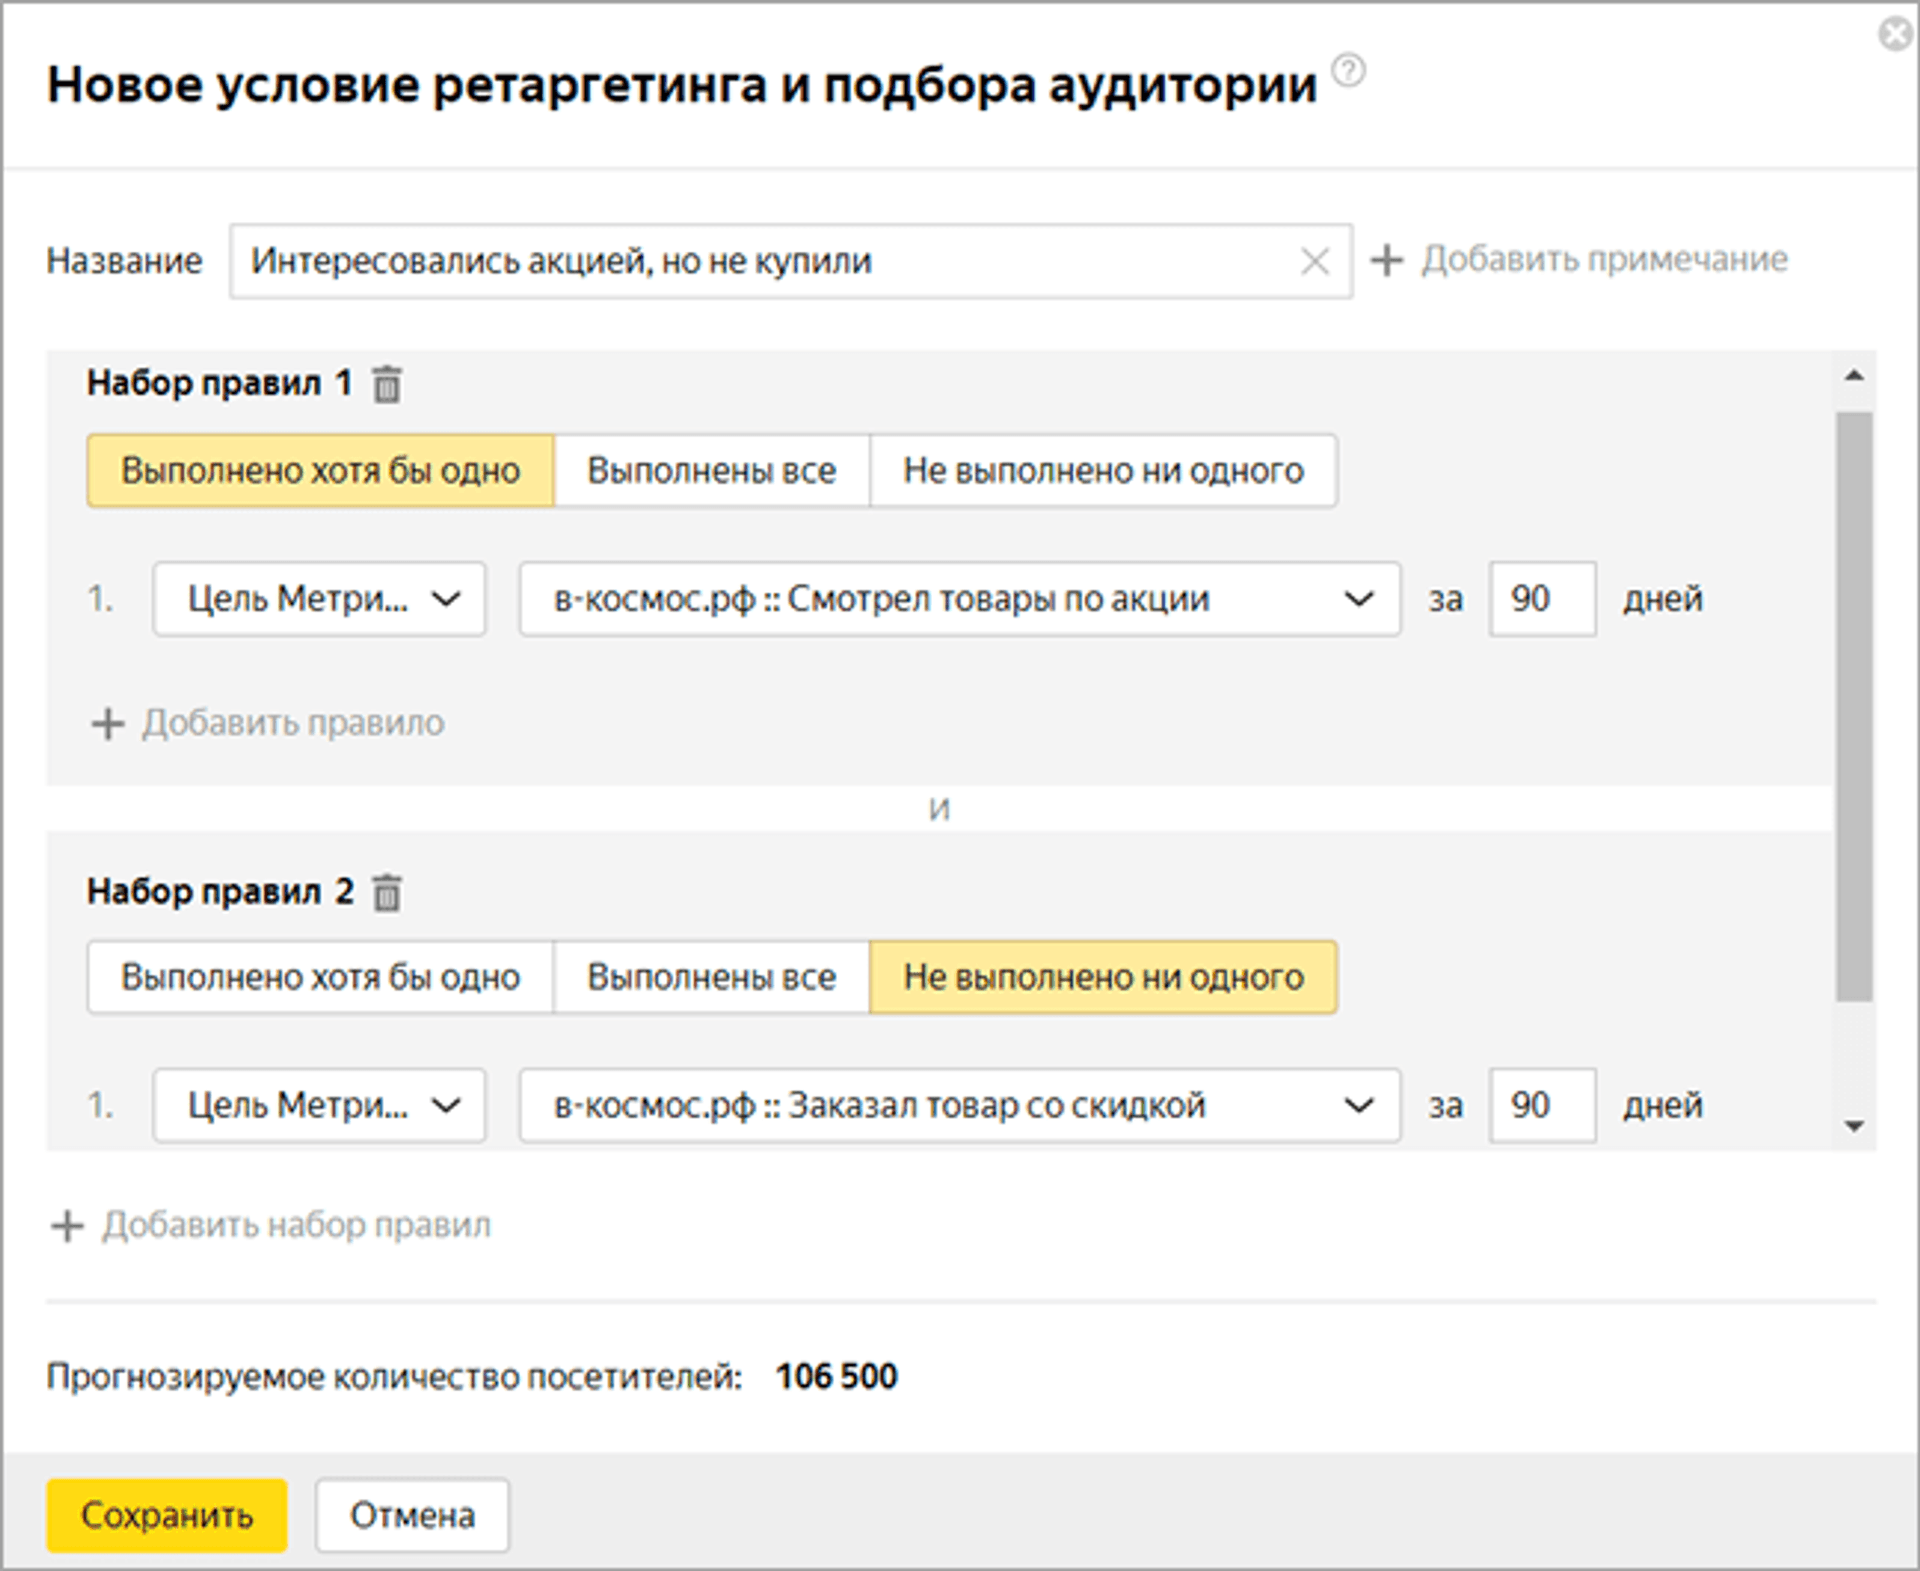Click the 'Отмена' button

pyautogui.click(x=411, y=1515)
